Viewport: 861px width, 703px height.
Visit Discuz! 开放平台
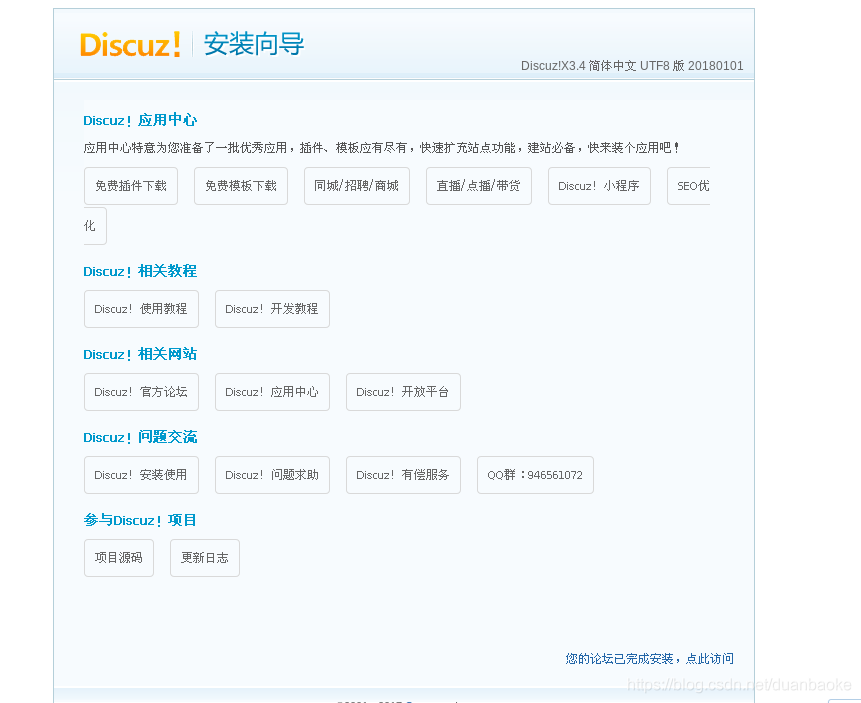(x=403, y=392)
